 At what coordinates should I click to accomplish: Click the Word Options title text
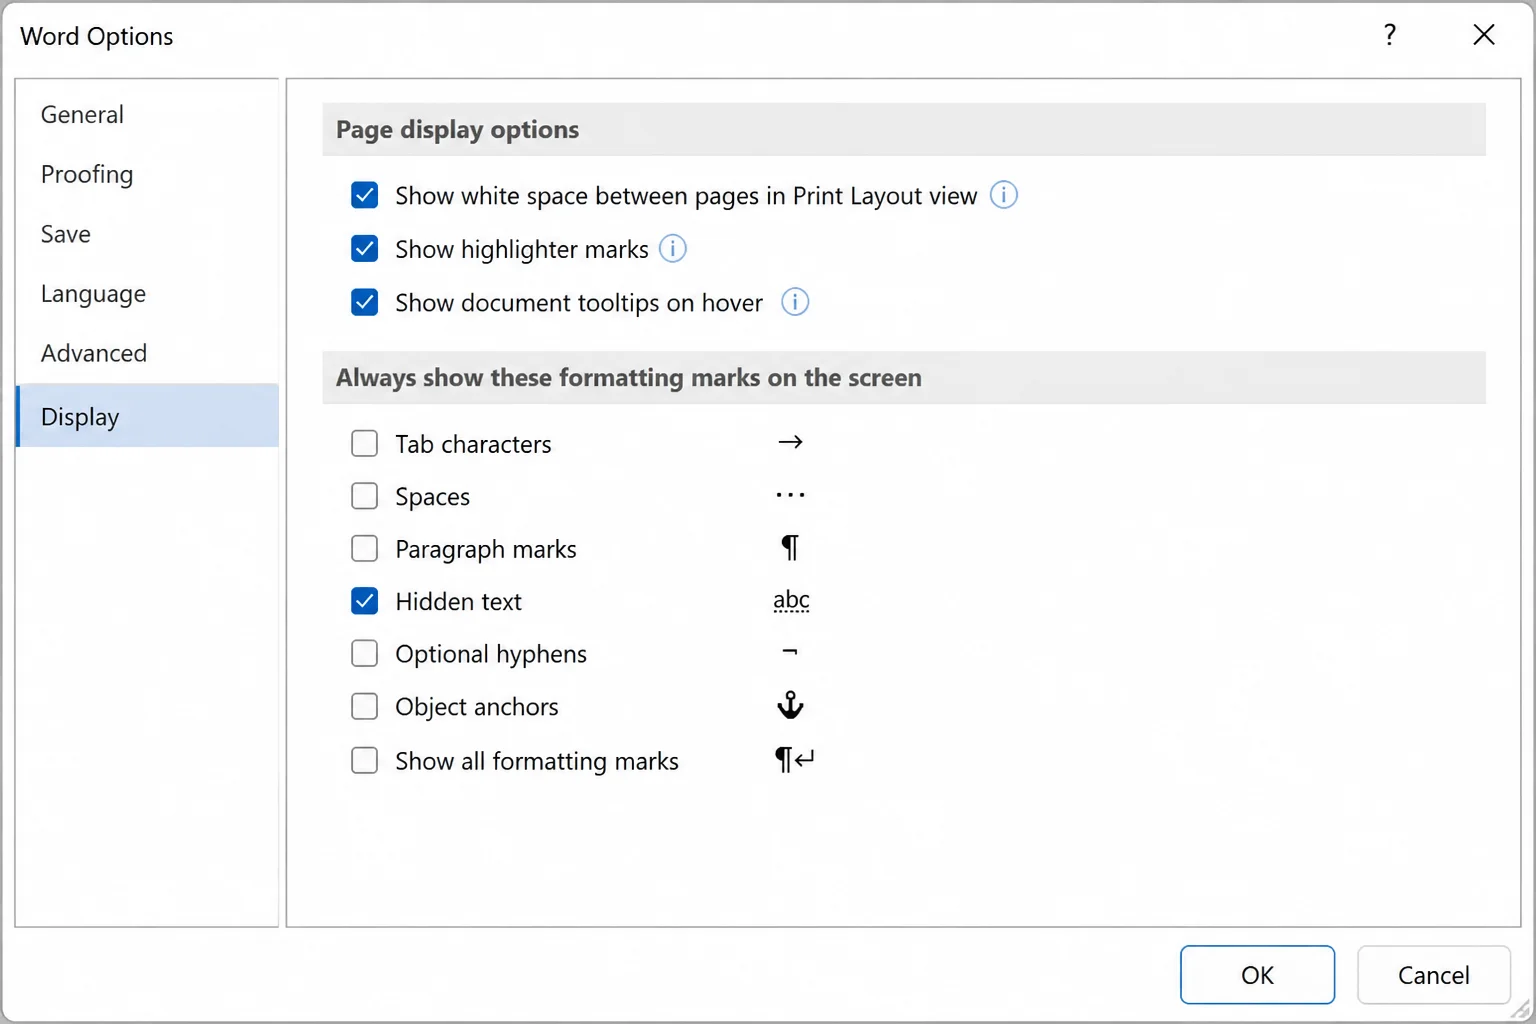(x=97, y=36)
